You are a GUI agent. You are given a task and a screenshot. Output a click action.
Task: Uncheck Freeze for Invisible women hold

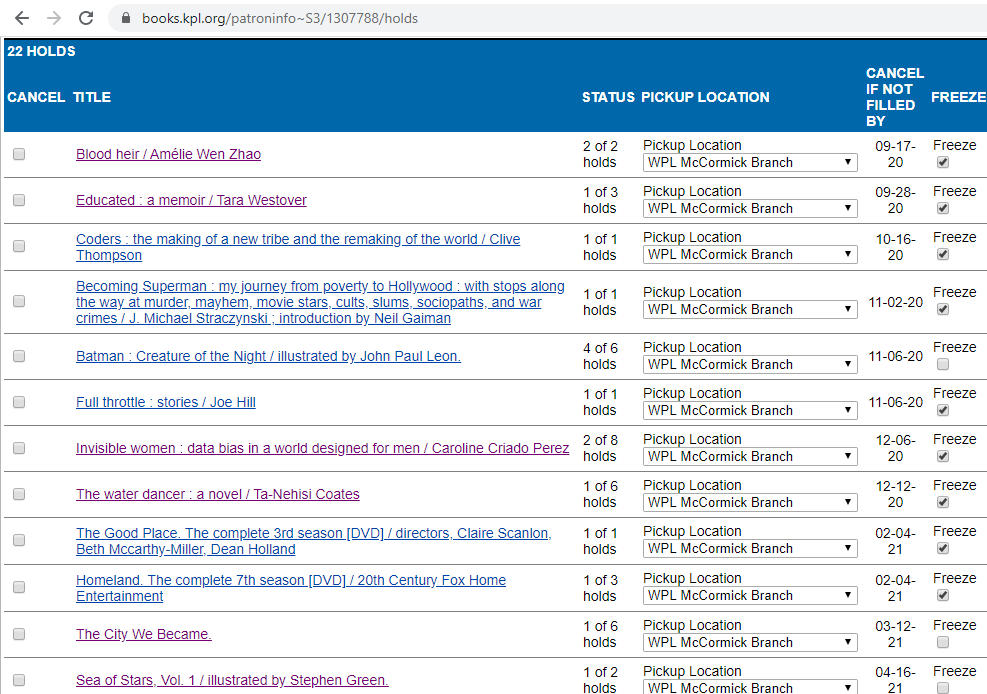pyautogui.click(x=942, y=456)
